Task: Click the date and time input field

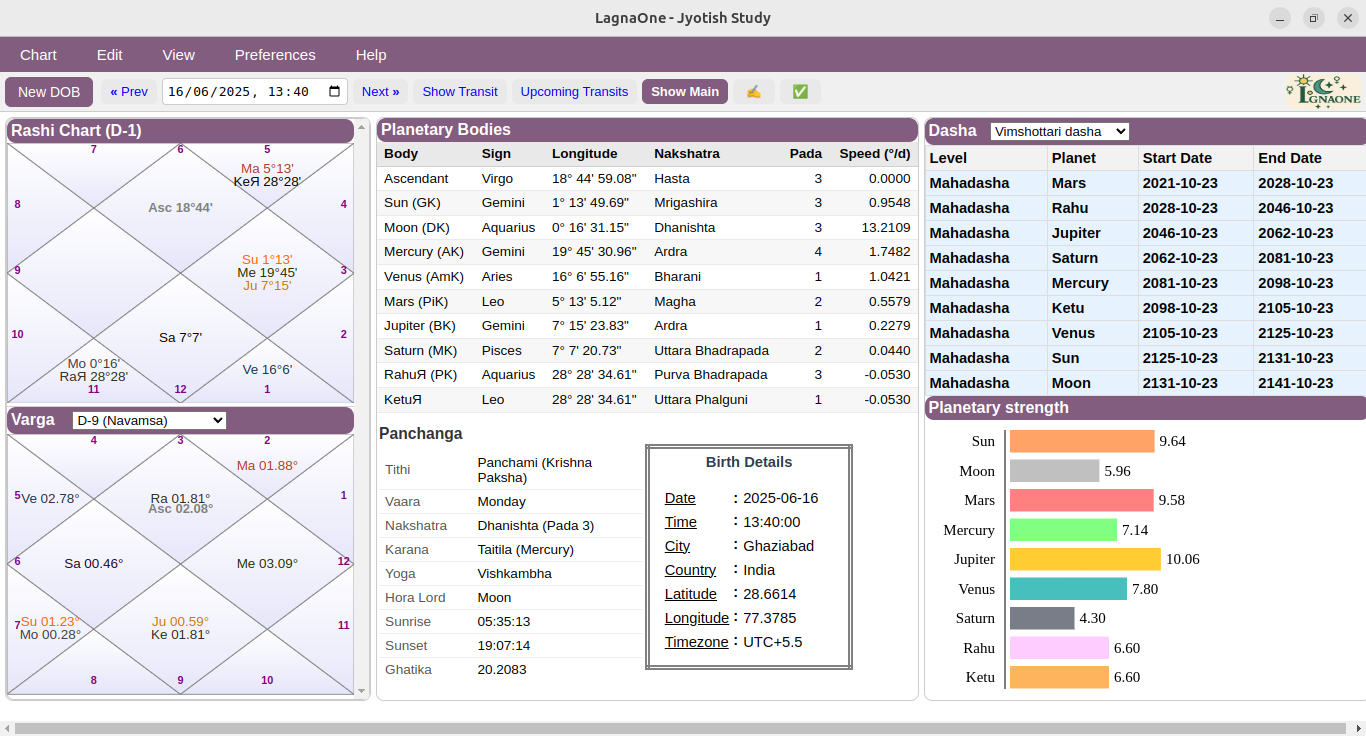Action: tap(255, 91)
